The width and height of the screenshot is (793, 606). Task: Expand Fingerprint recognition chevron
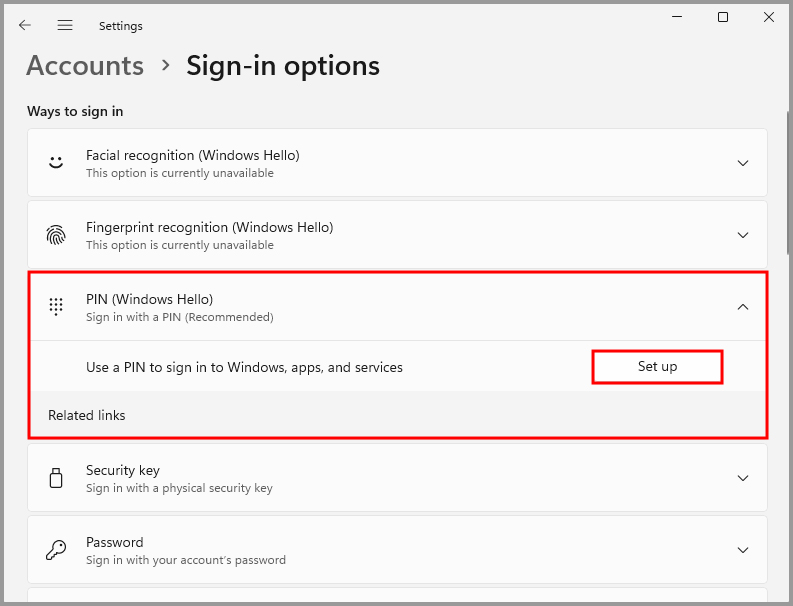click(742, 235)
